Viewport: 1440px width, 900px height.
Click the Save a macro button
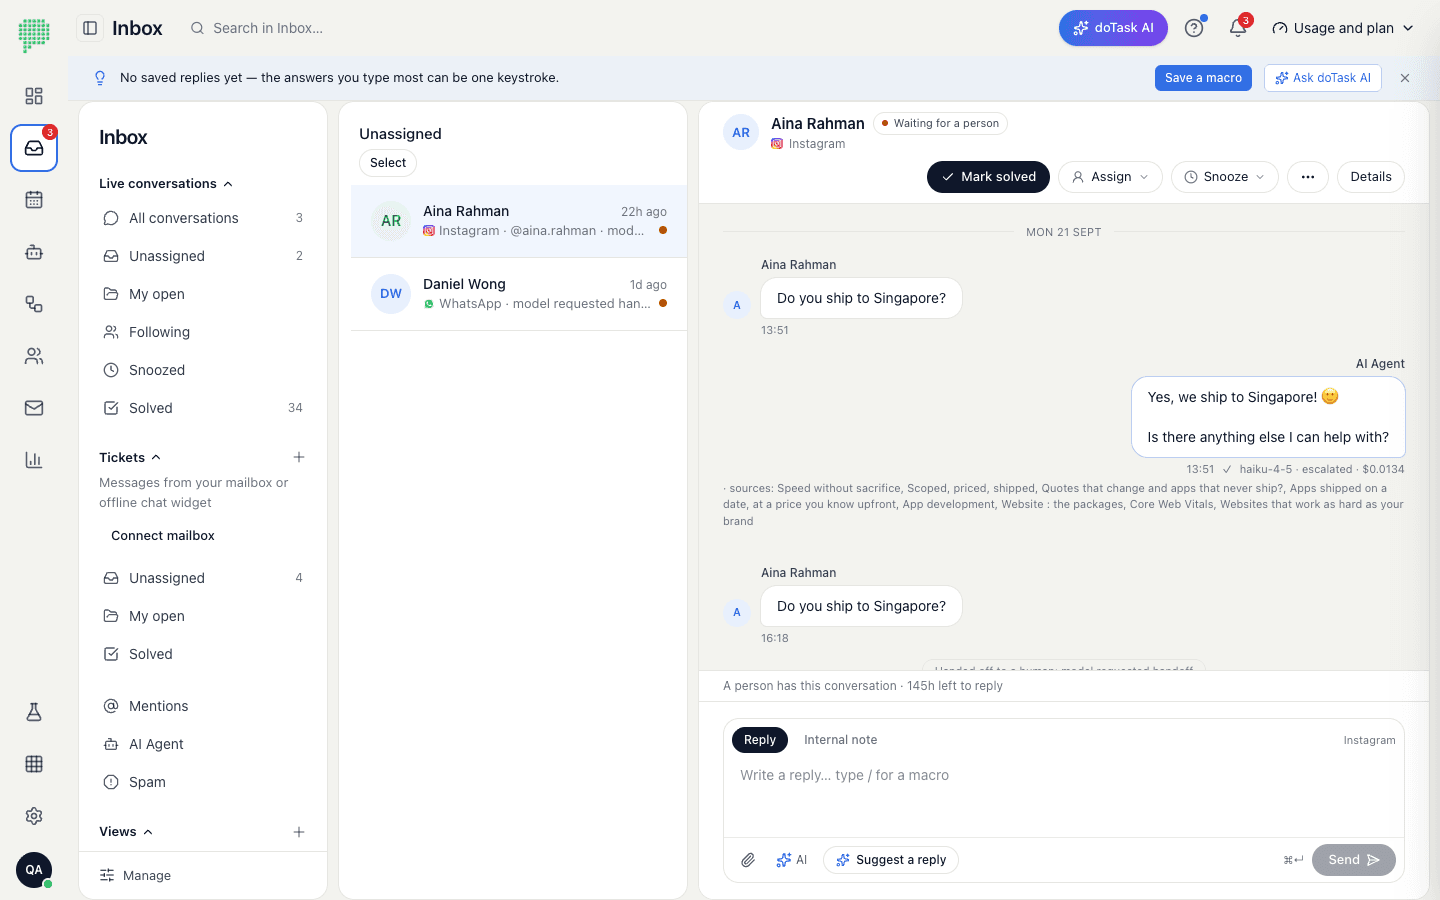(1203, 78)
